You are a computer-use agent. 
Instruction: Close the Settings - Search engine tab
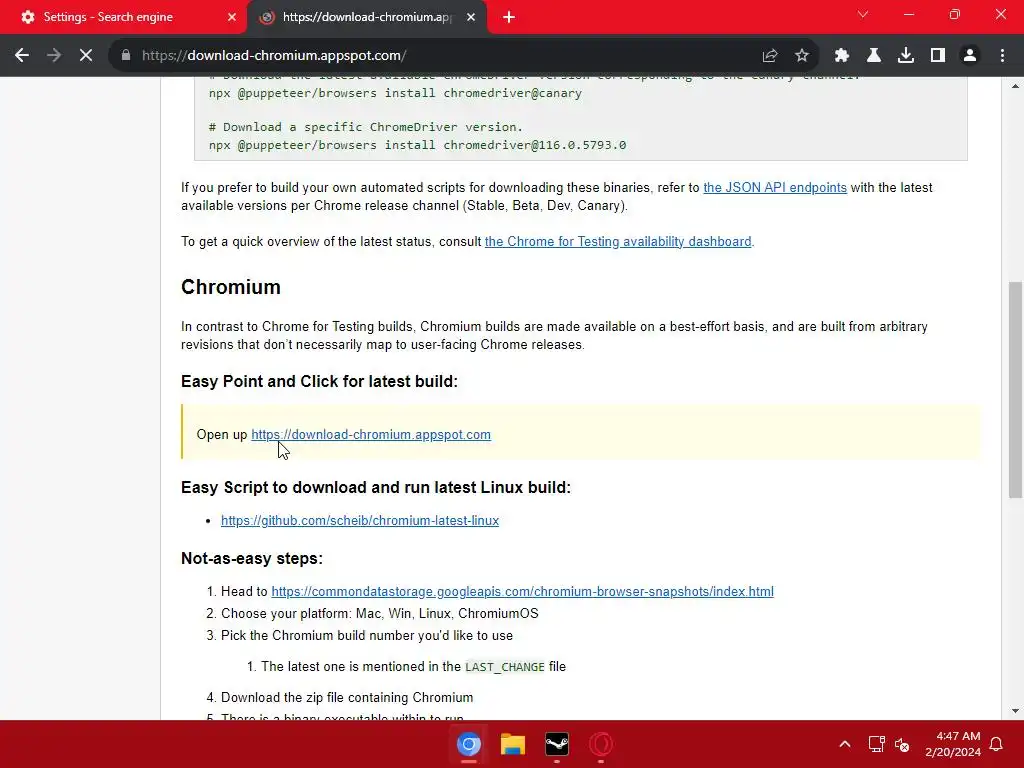click(x=231, y=17)
